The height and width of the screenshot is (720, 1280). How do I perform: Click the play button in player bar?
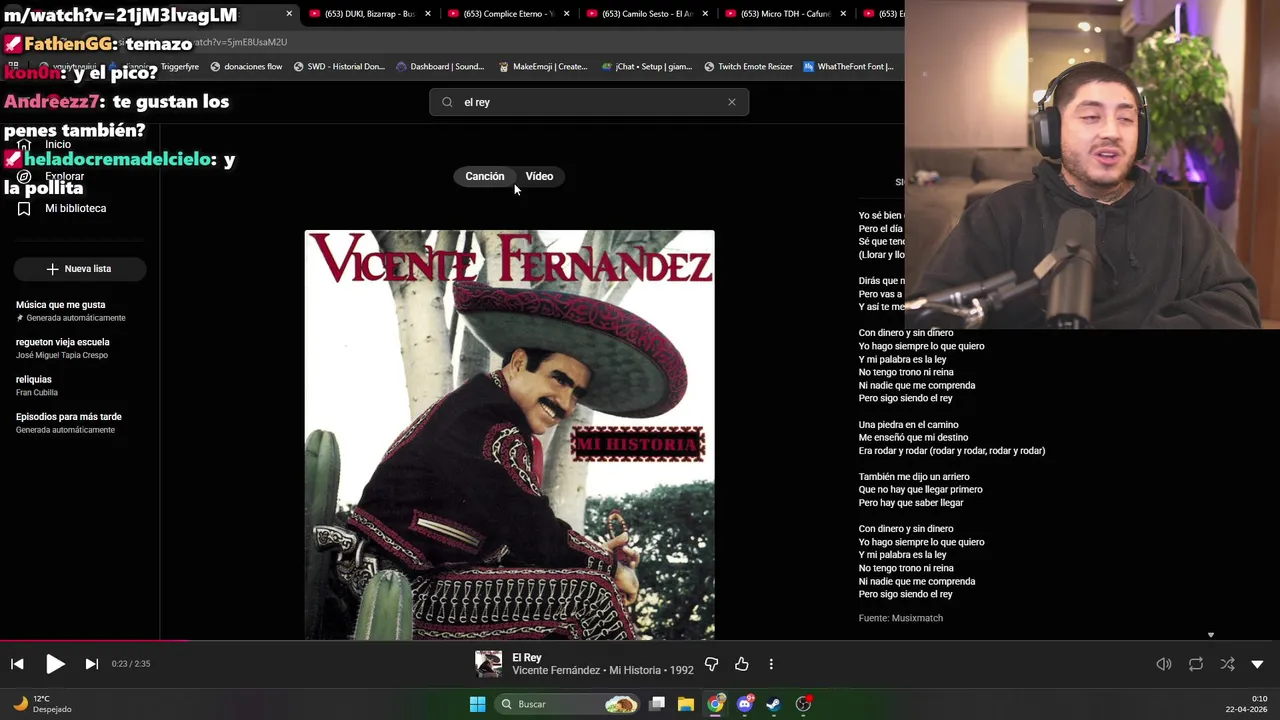point(55,664)
